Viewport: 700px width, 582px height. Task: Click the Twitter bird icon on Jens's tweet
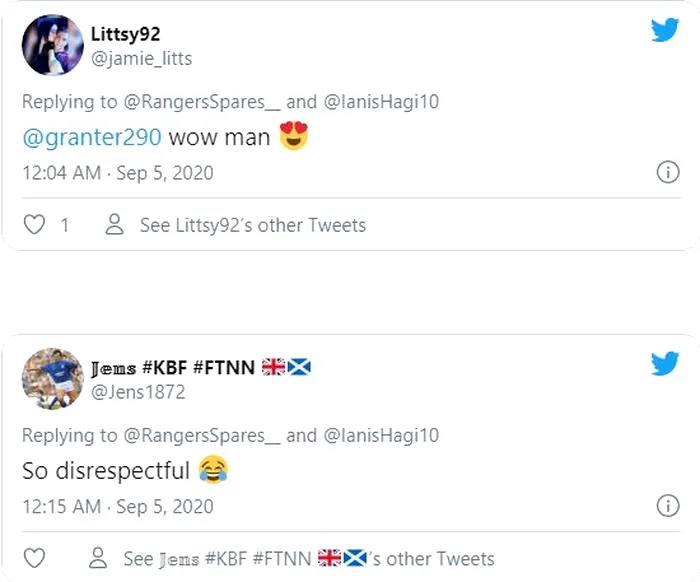point(665,363)
